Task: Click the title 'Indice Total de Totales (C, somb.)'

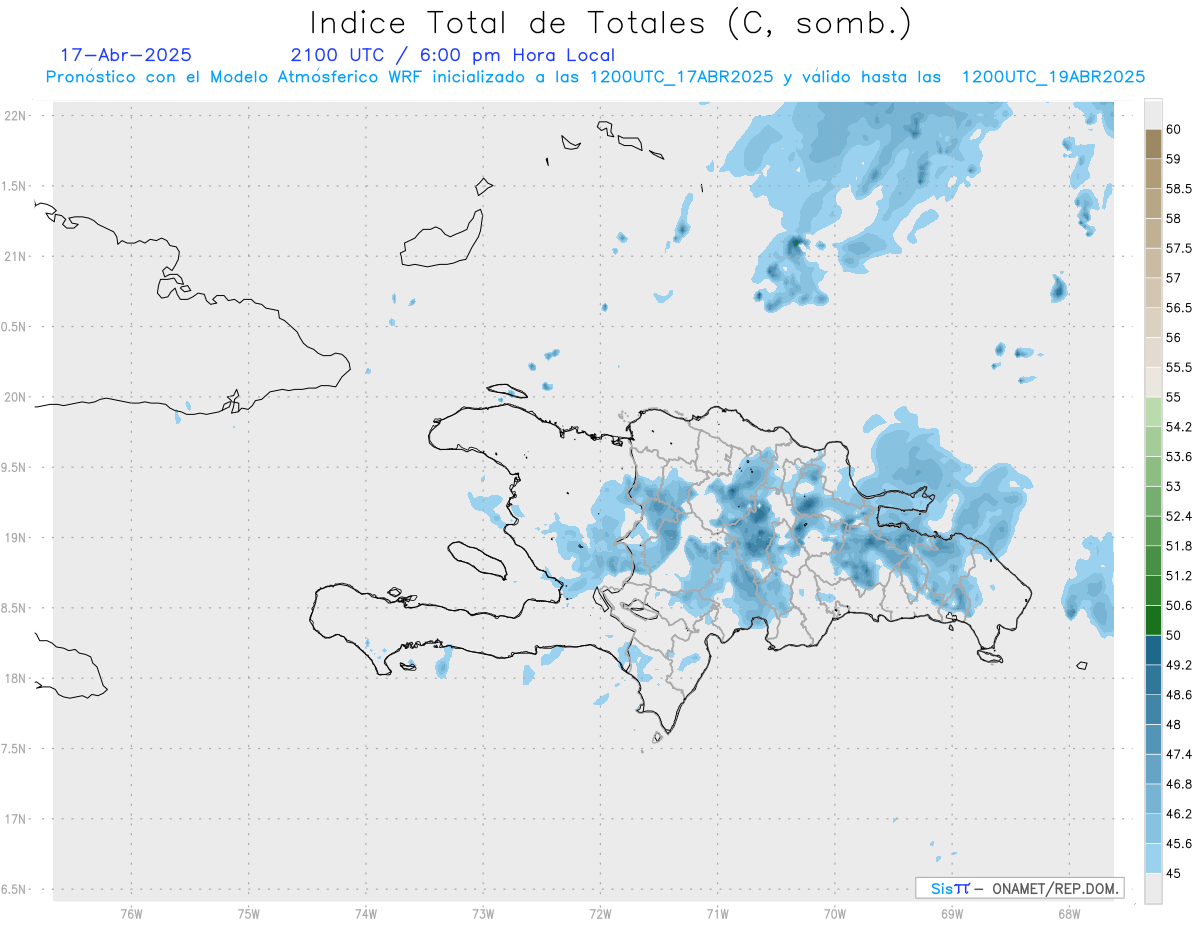Action: click(610, 23)
